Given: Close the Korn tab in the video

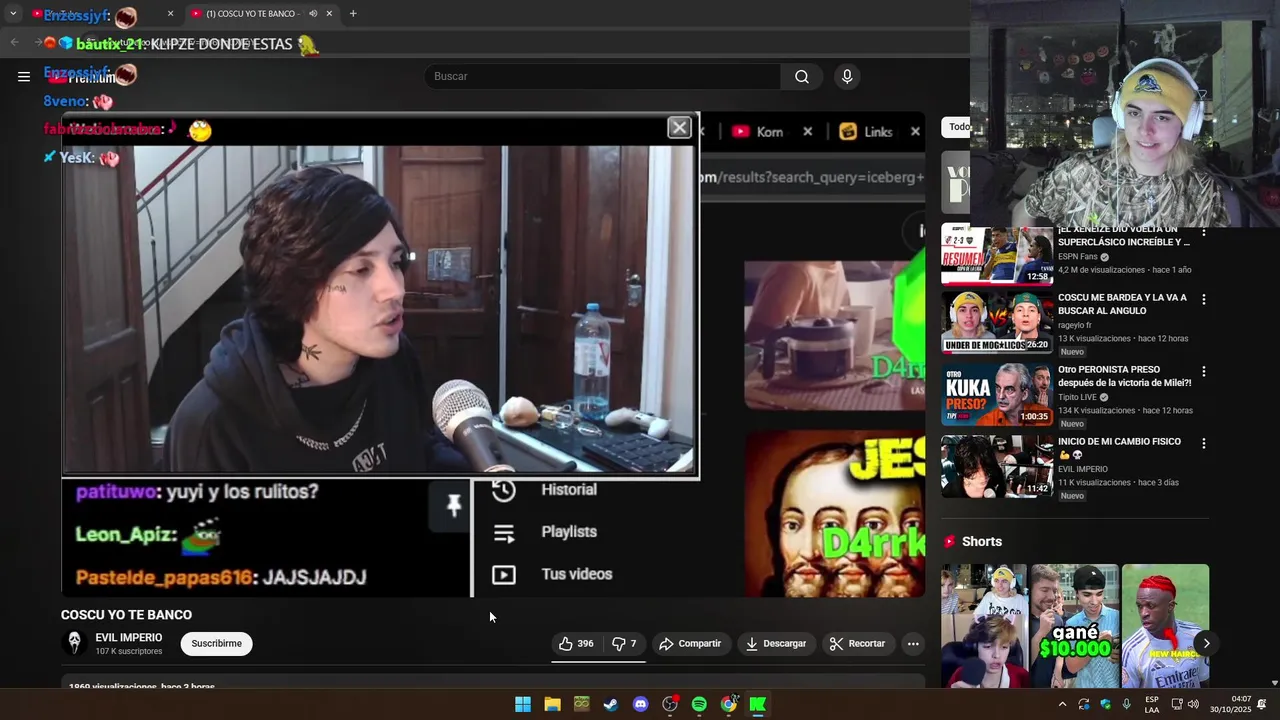Looking at the screenshot, I should [x=808, y=131].
